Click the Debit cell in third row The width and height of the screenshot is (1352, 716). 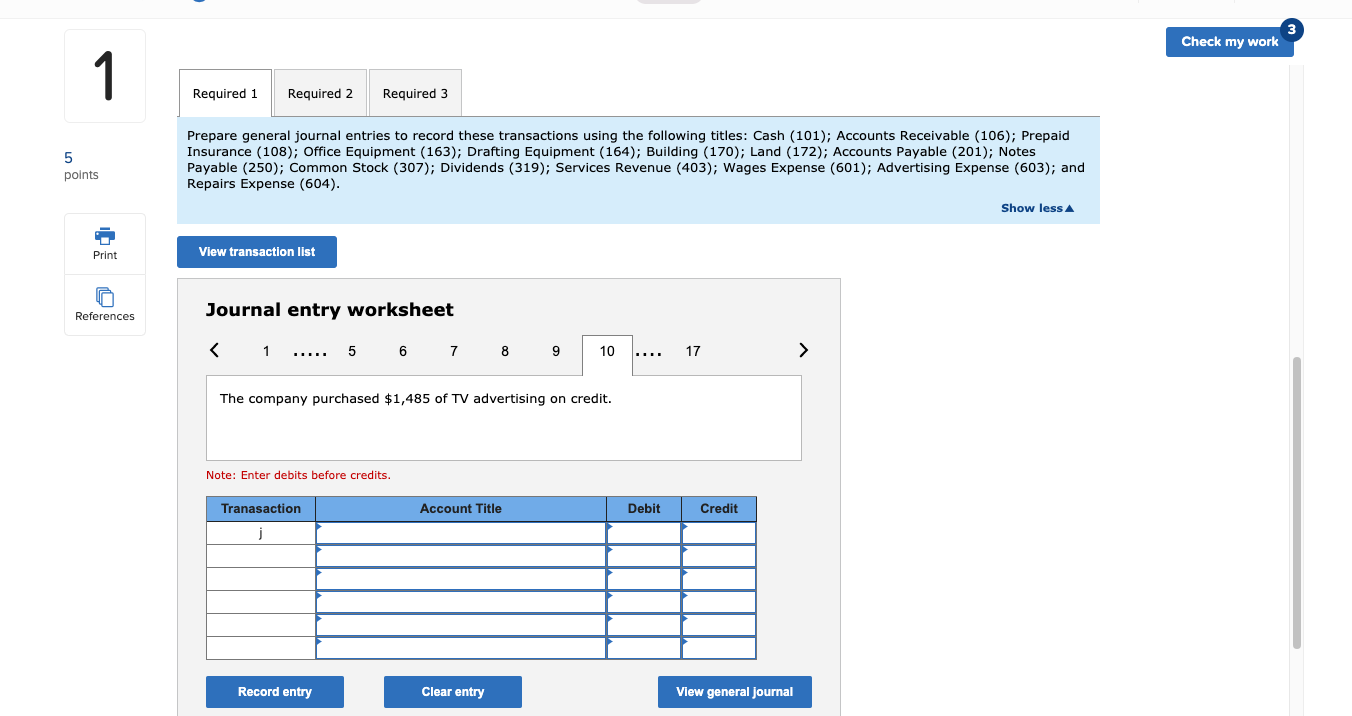644,579
